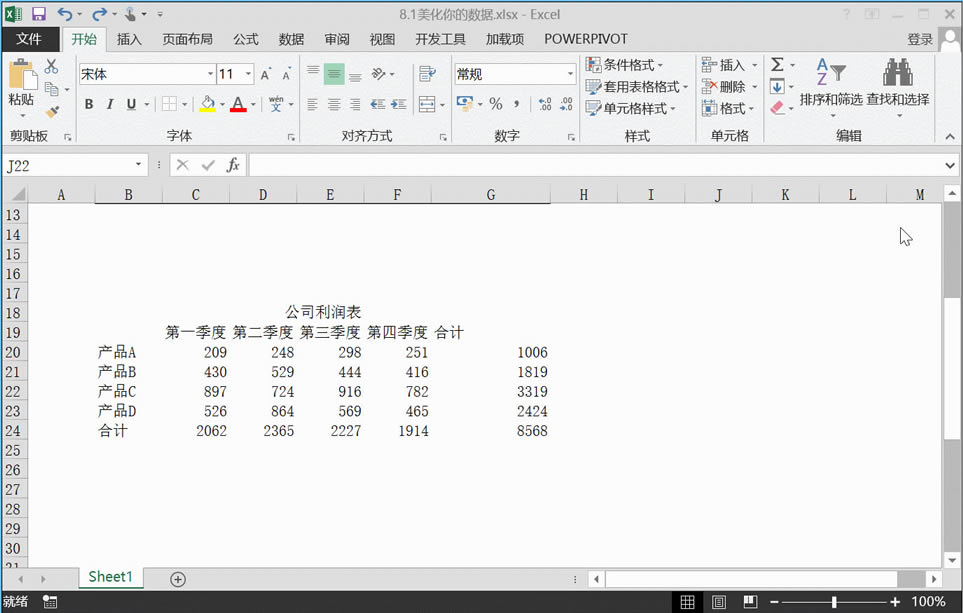This screenshot has width=963, height=613.
Task: Click the Wrap Text icon
Action: point(428,74)
